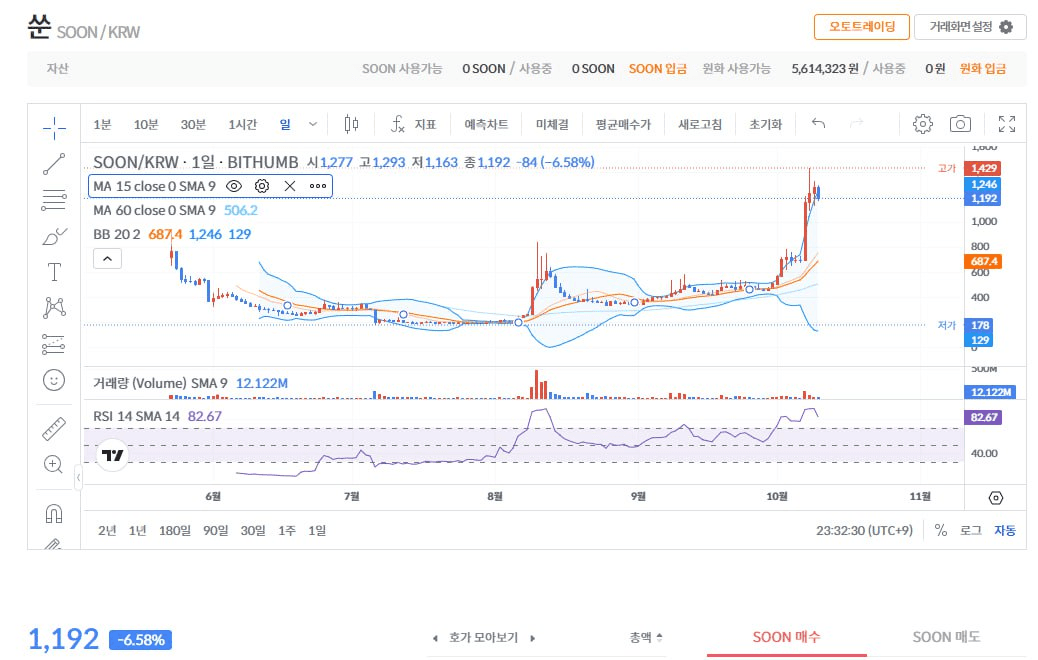1038x660 pixels.
Task: Undo the last chart action
Action: [818, 124]
